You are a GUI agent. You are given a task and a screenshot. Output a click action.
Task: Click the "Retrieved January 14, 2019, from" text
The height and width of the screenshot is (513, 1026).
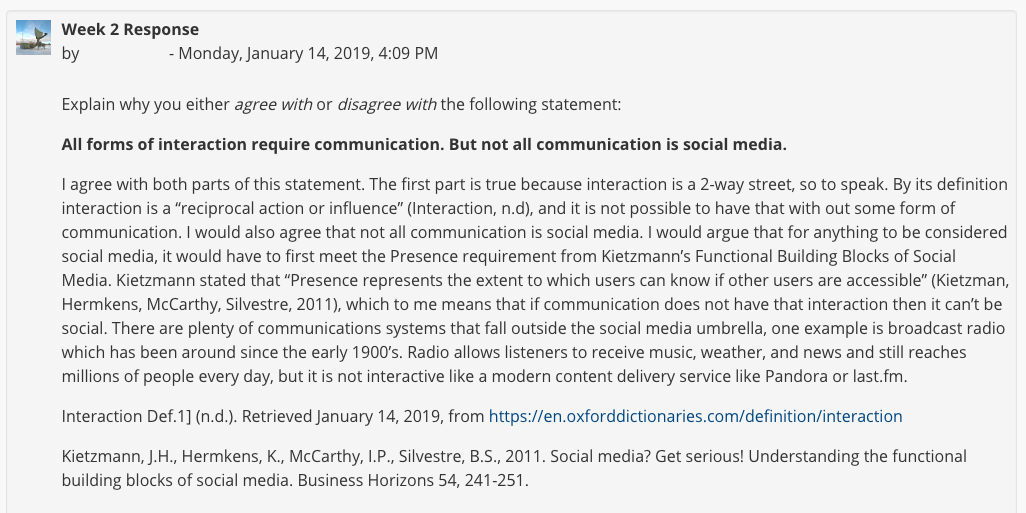pos(363,416)
